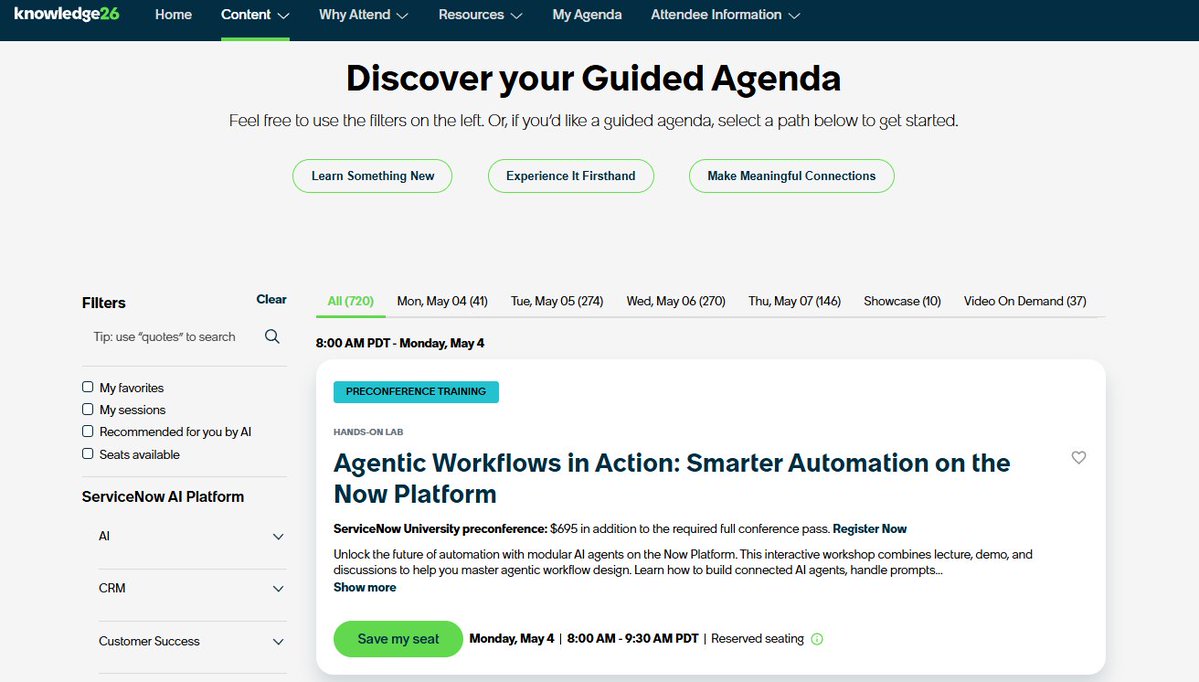Click Show more to expand the description

pos(365,587)
